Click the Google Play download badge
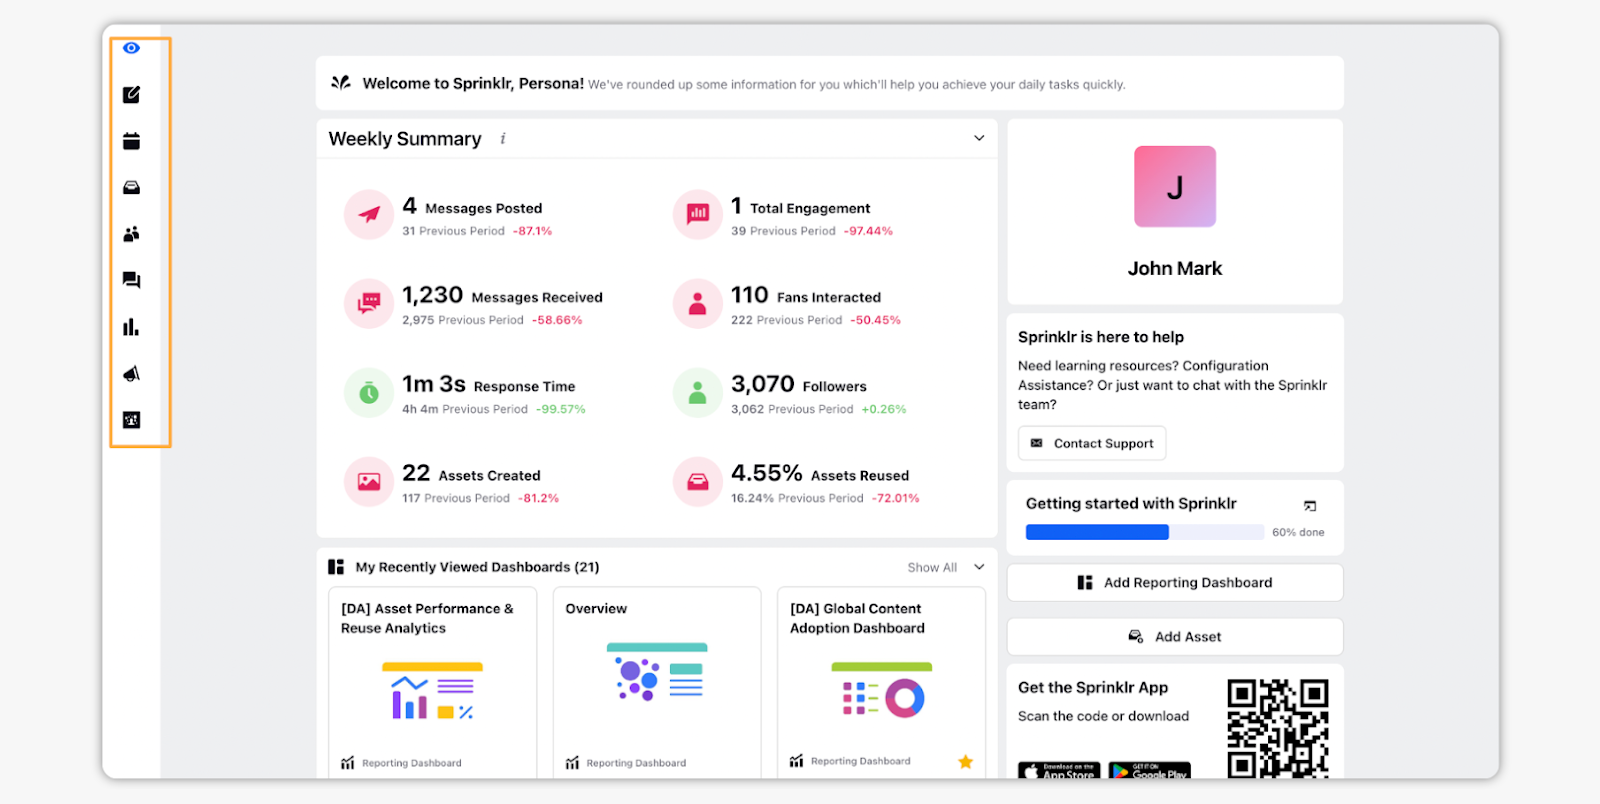This screenshot has width=1600, height=804. tap(1150, 771)
